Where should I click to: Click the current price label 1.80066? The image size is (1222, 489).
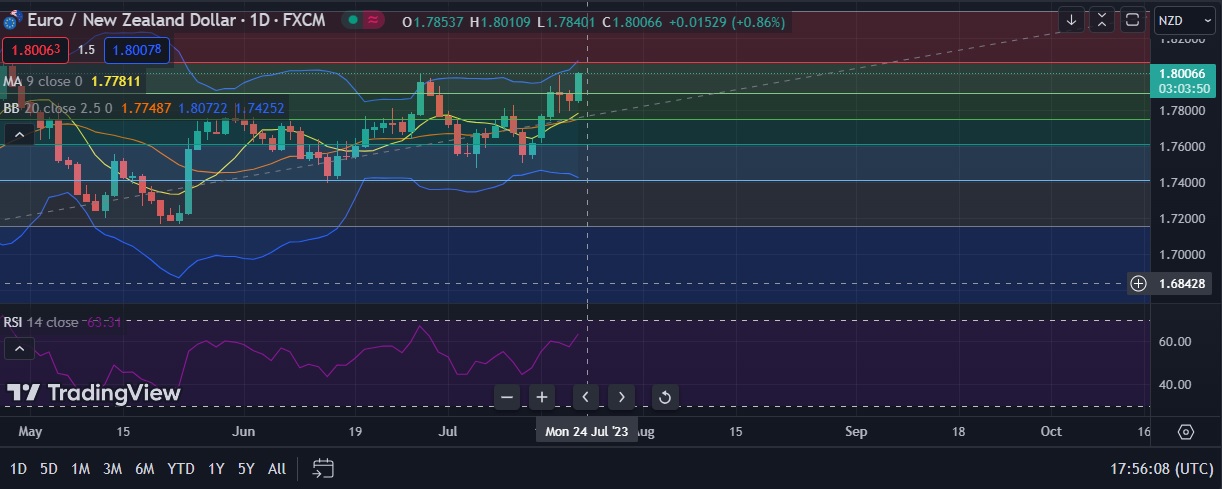pyautogui.click(x=1184, y=73)
